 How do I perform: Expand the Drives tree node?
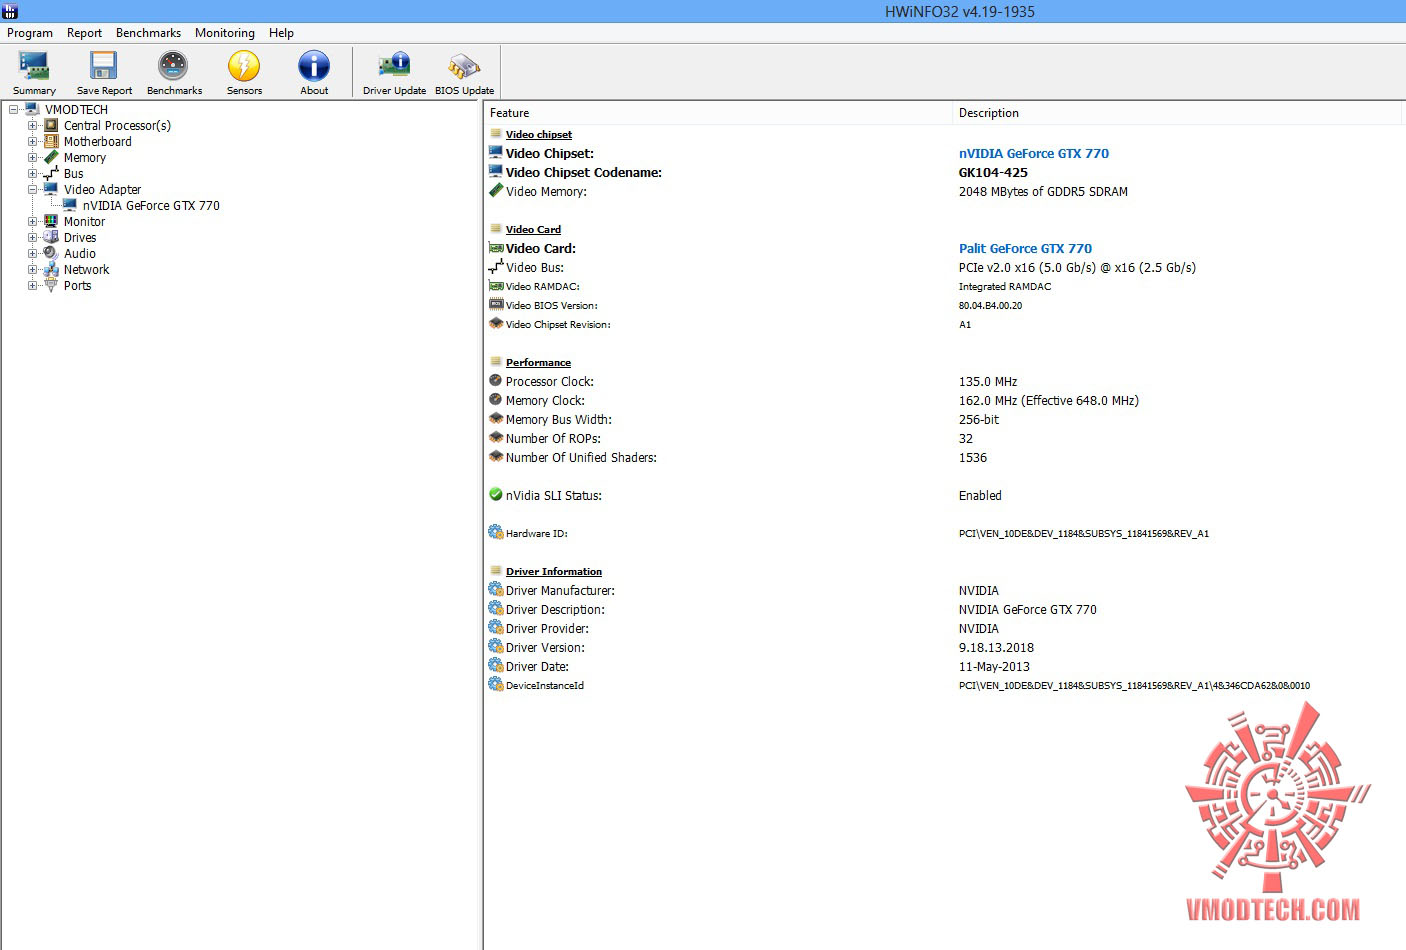coord(33,238)
